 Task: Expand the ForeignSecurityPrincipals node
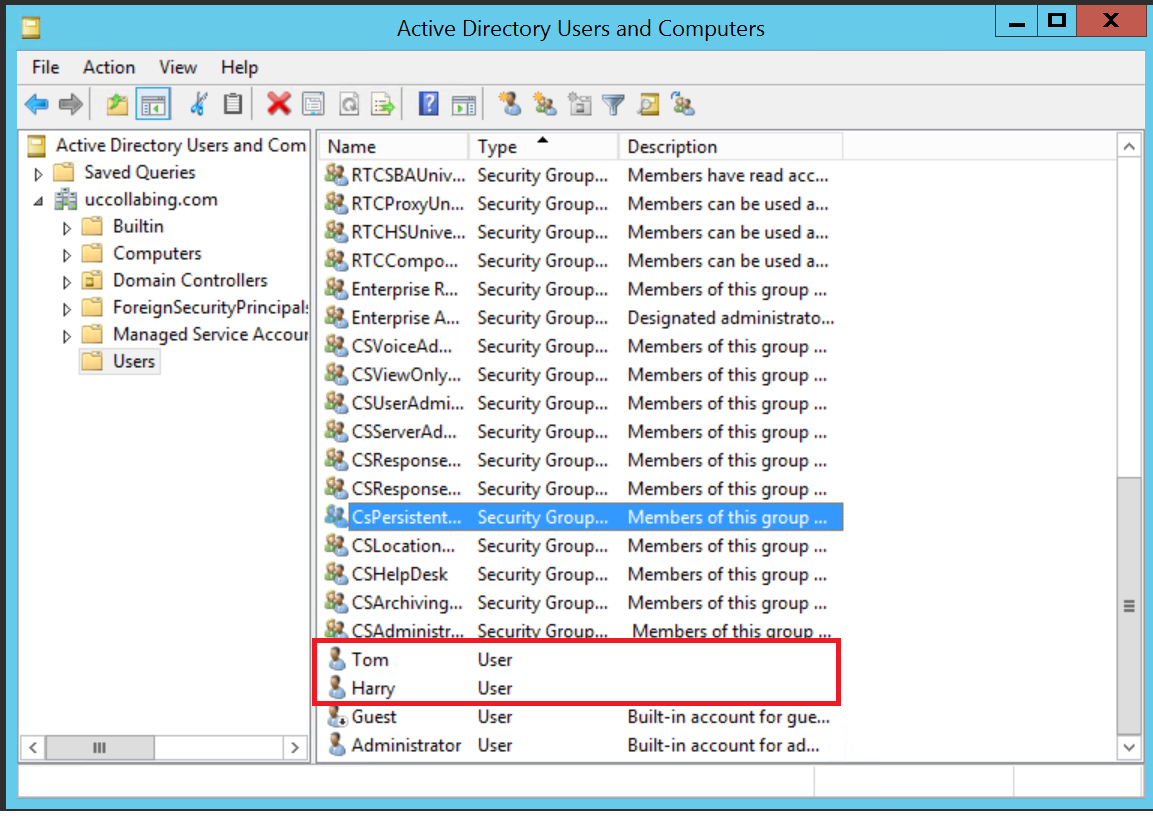tap(67, 309)
